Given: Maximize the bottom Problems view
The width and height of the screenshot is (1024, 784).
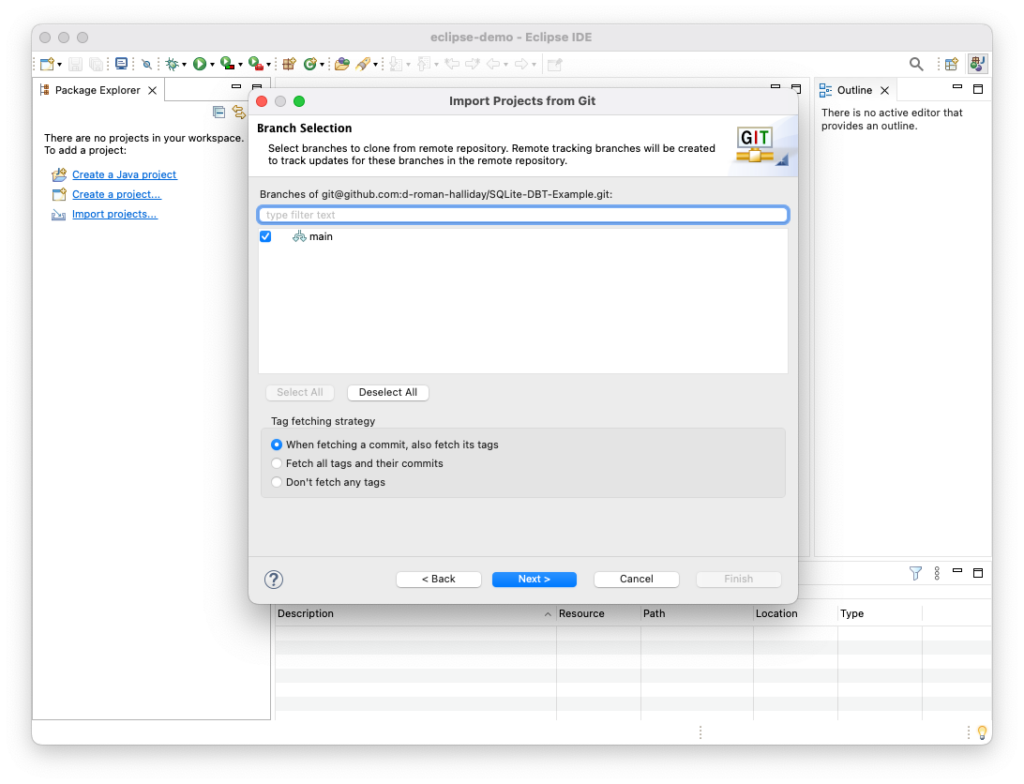Looking at the screenshot, I should pos(978,573).
